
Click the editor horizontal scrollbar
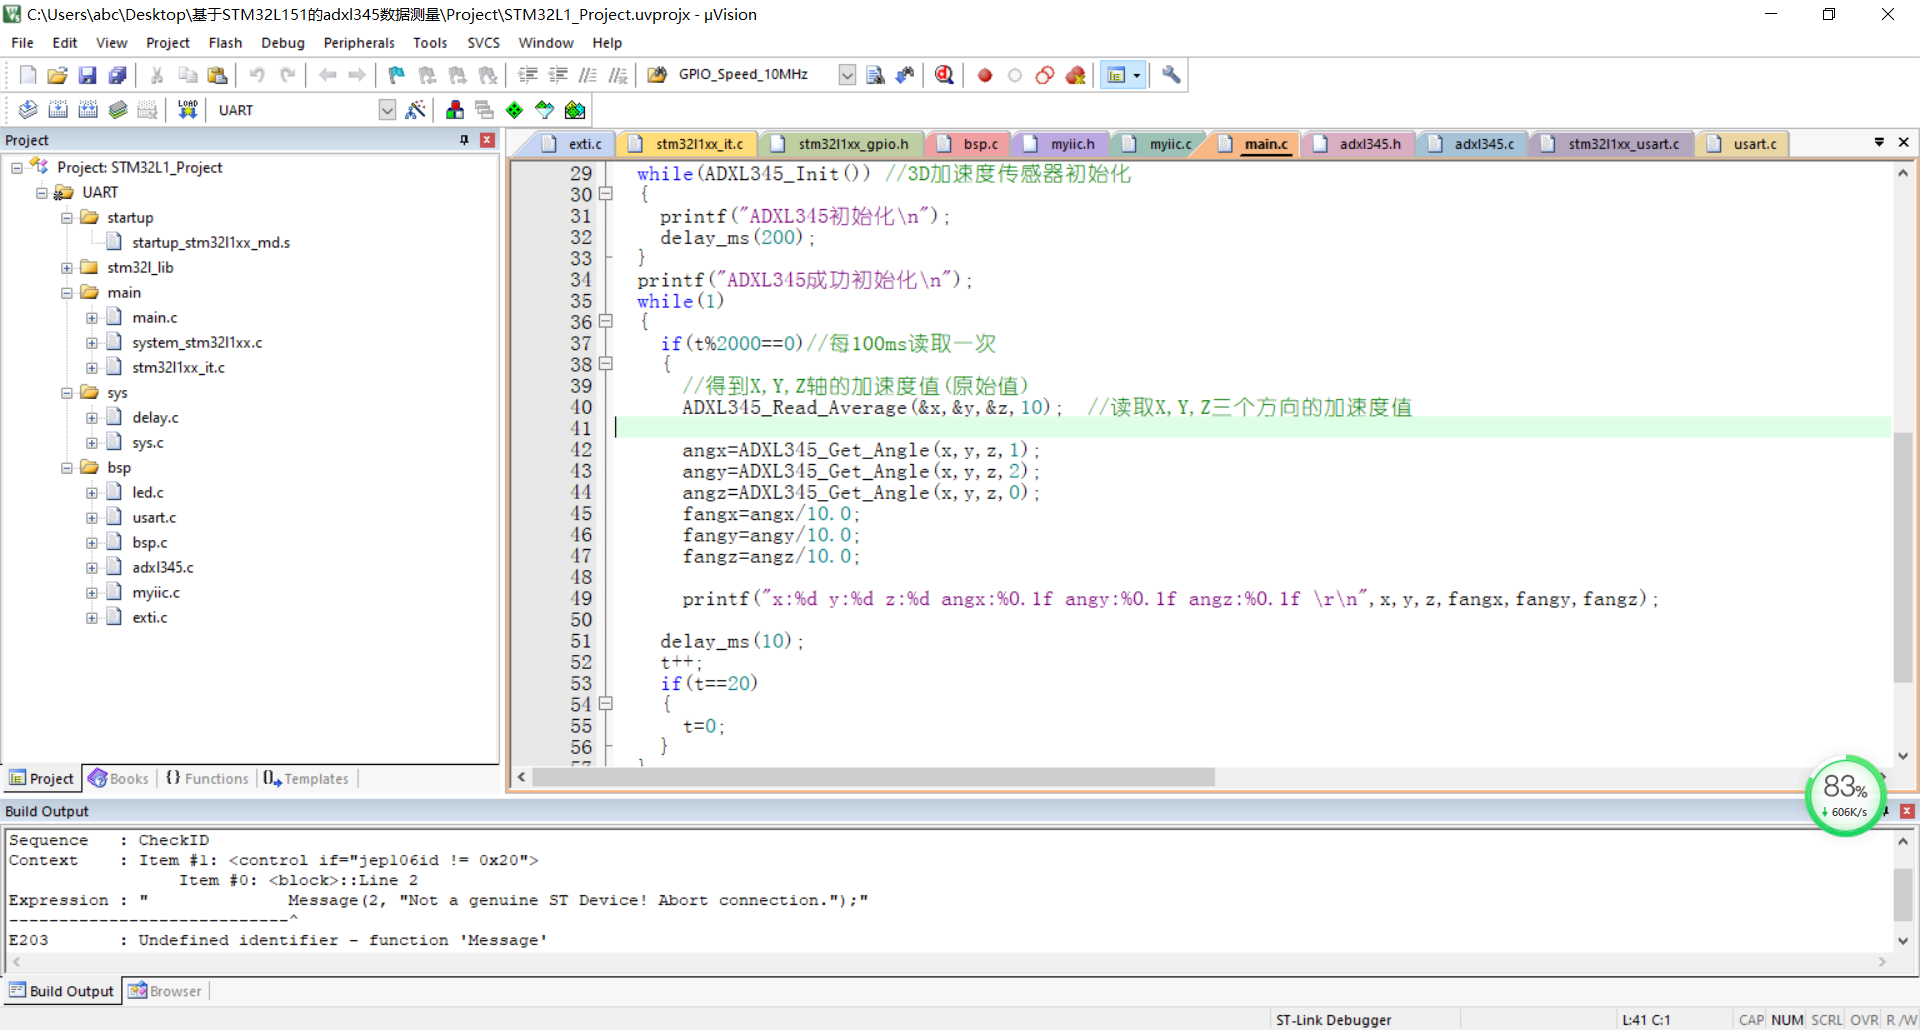(873, 777)
